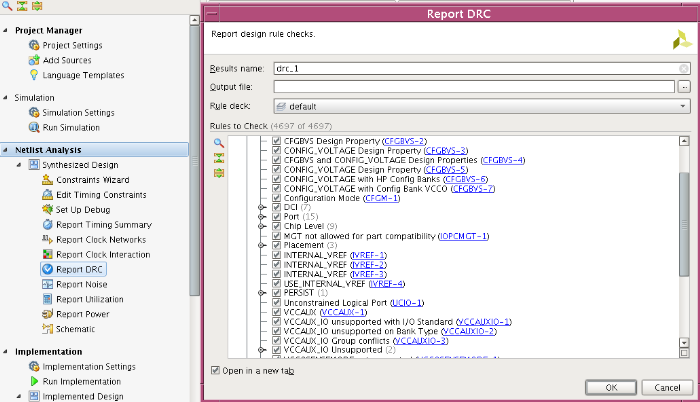Screen dimensions: 700x402
Task: Open Language Templates lightbulb icon
Action: [34, 75]
